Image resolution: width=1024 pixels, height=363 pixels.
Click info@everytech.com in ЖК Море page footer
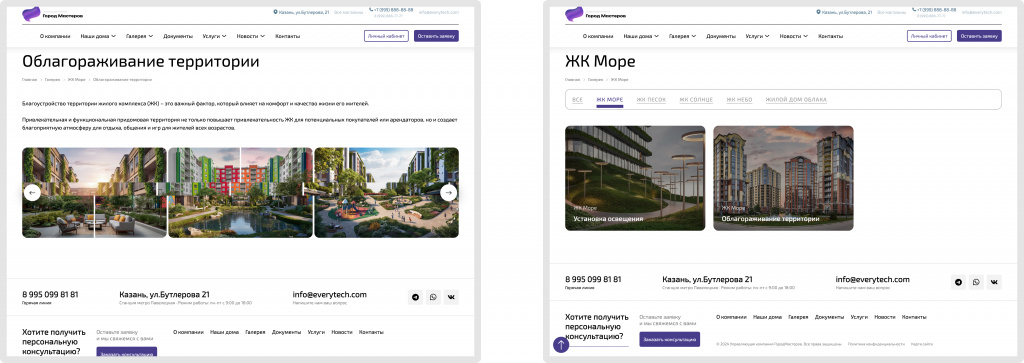point(872,279)
